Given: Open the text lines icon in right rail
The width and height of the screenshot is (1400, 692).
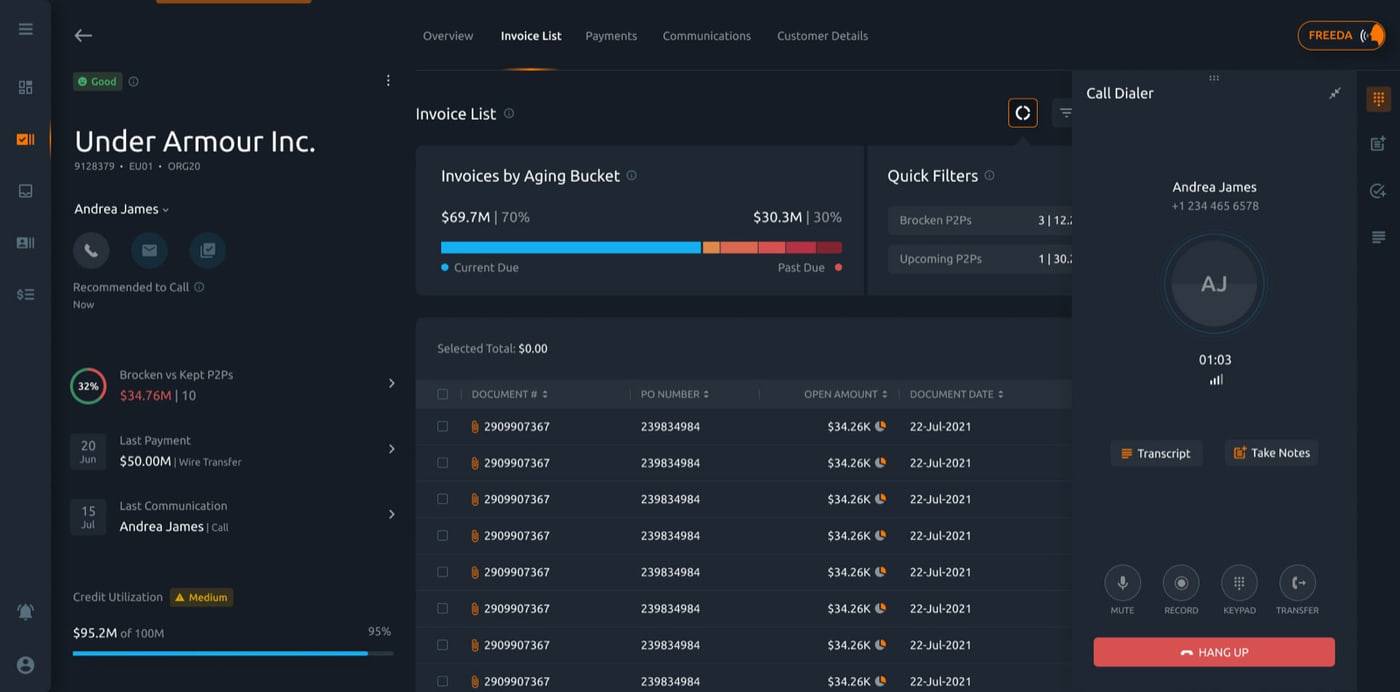Looking at the screenshot, I should [1378, 237].
